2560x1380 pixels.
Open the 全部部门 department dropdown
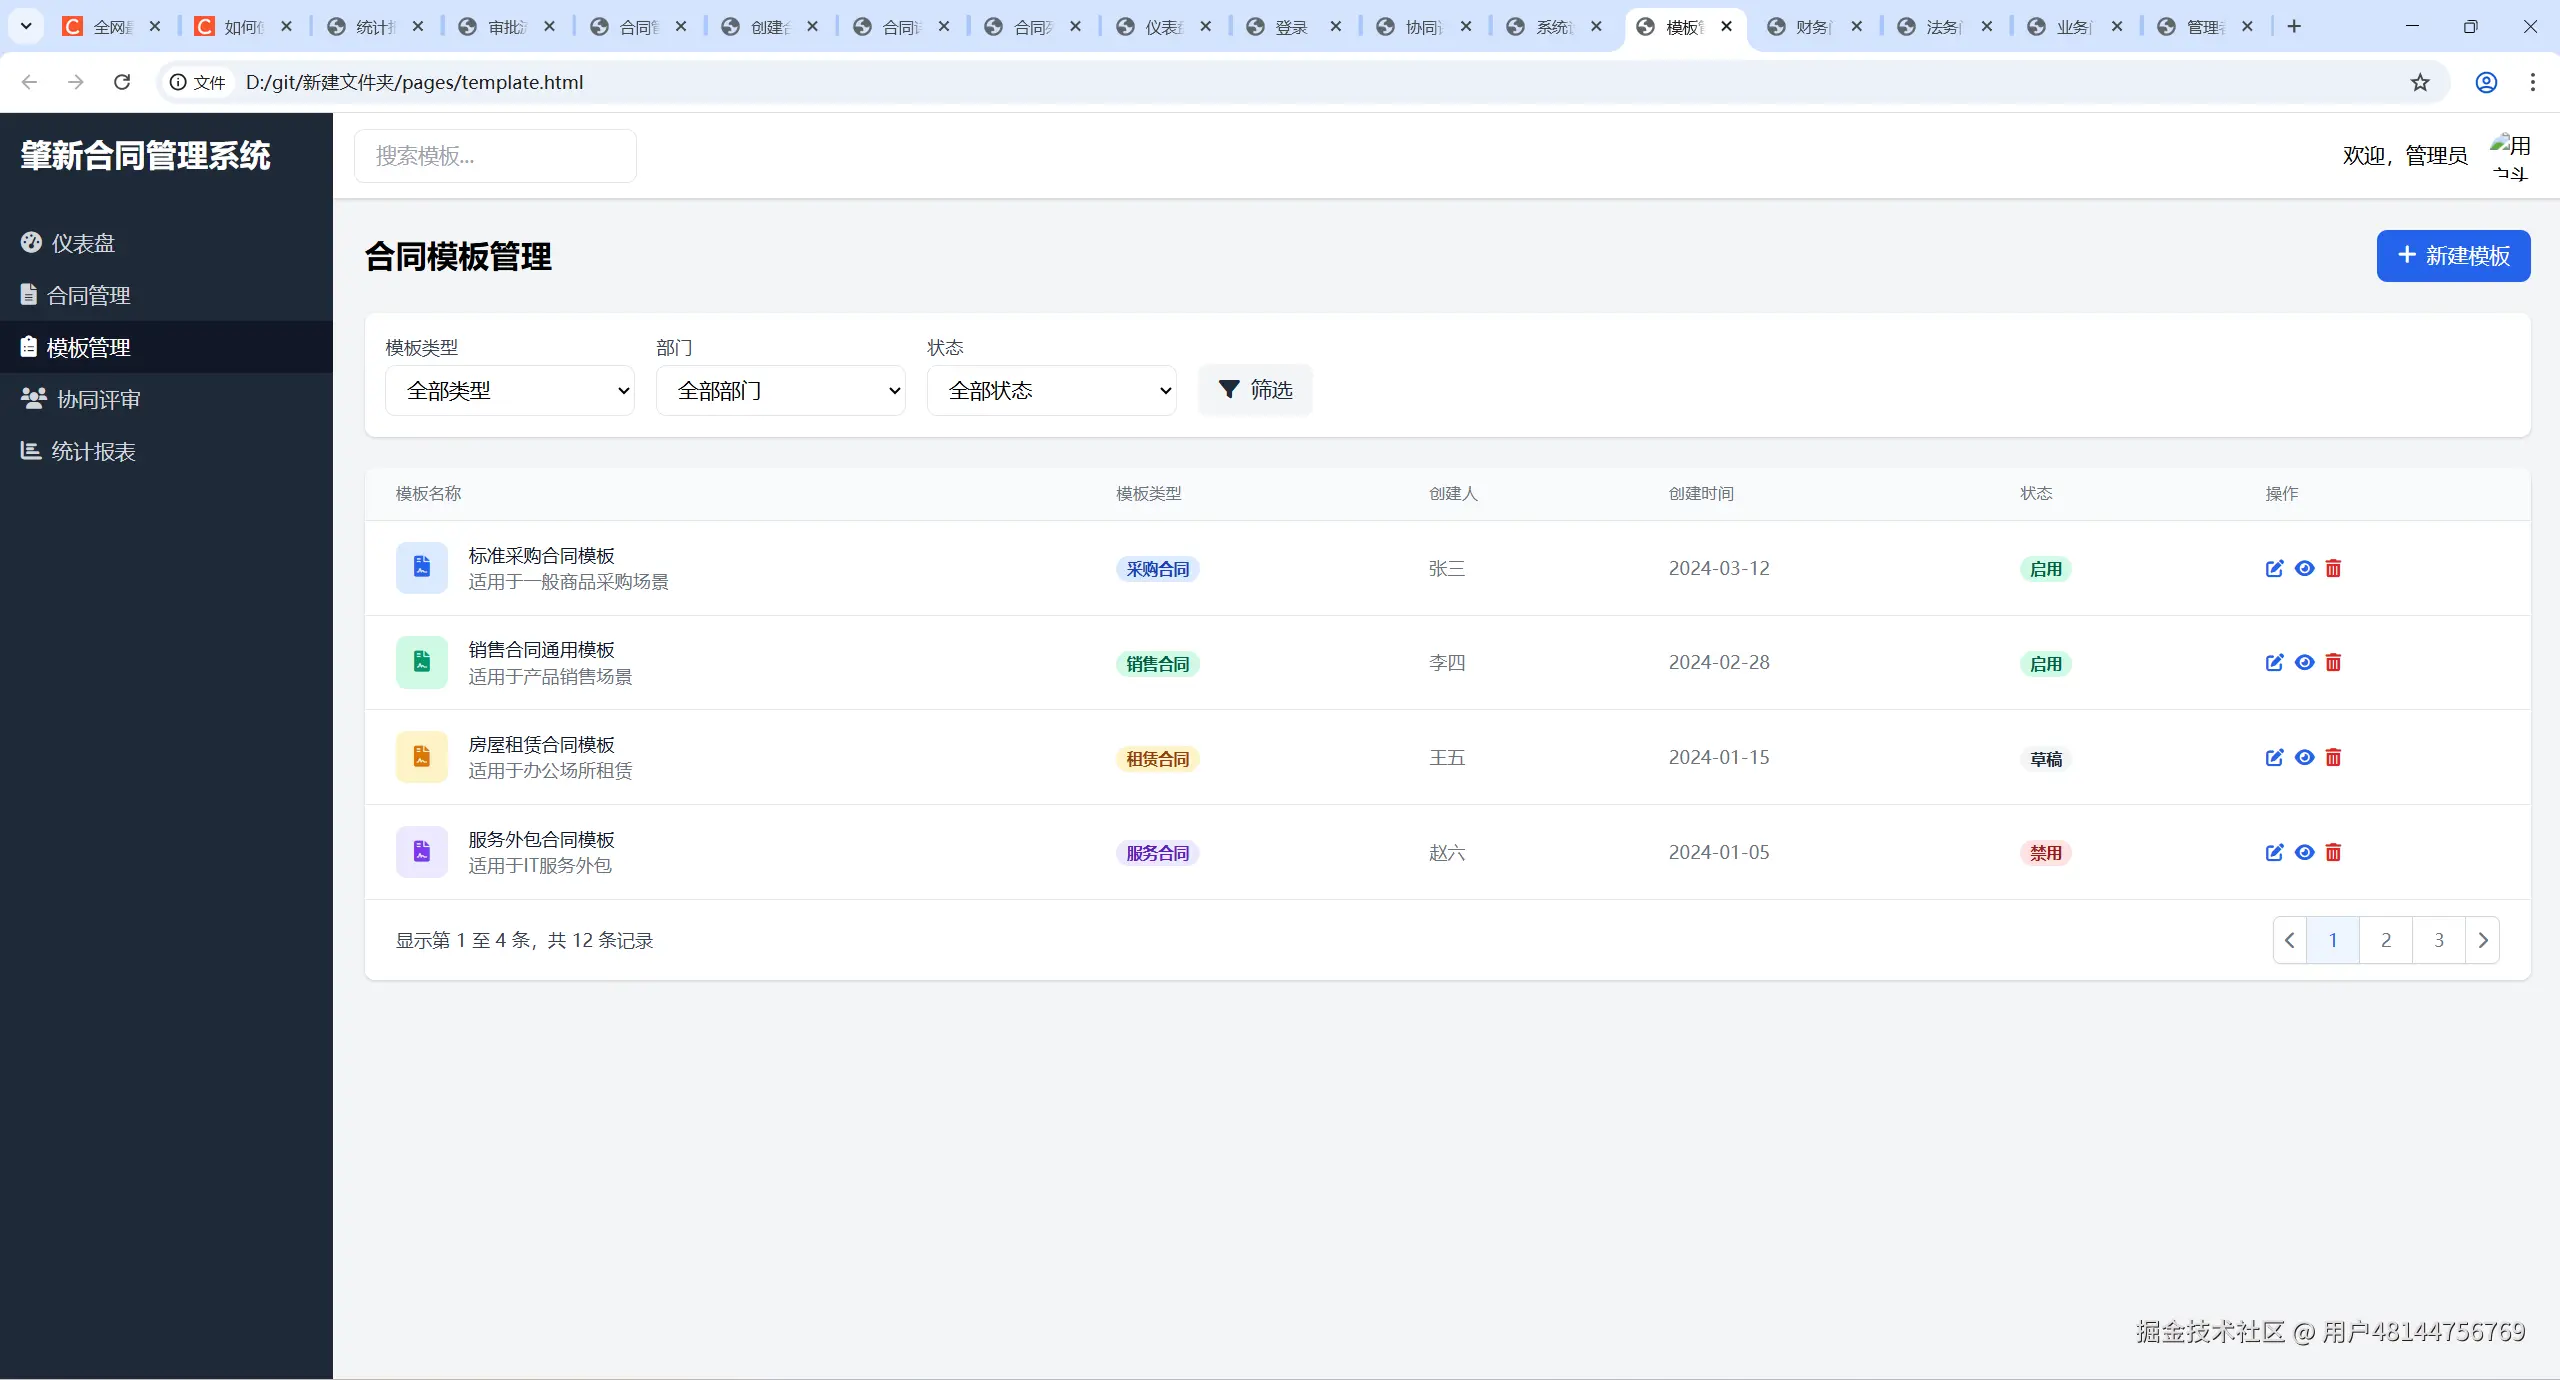click(x=780, y=390)
